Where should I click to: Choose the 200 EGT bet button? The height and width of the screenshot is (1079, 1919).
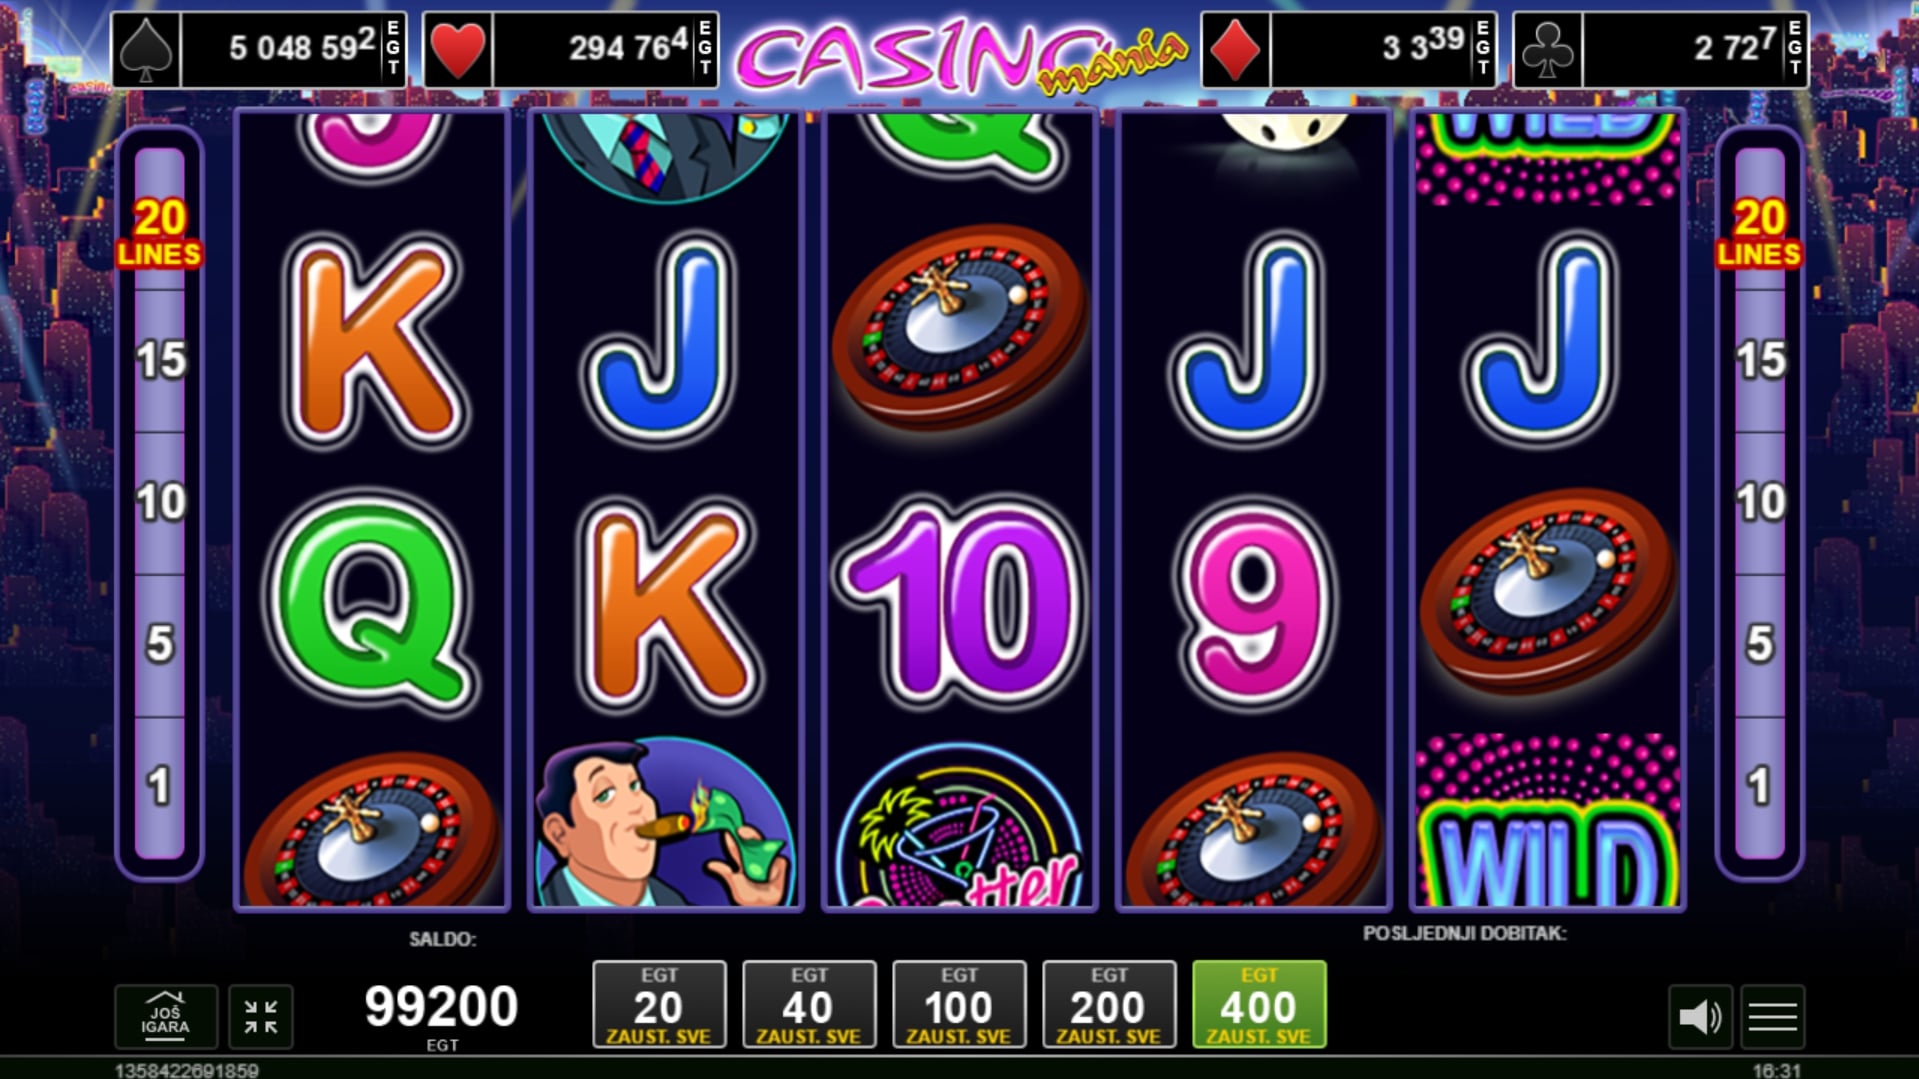(x=1109, y=1005)
